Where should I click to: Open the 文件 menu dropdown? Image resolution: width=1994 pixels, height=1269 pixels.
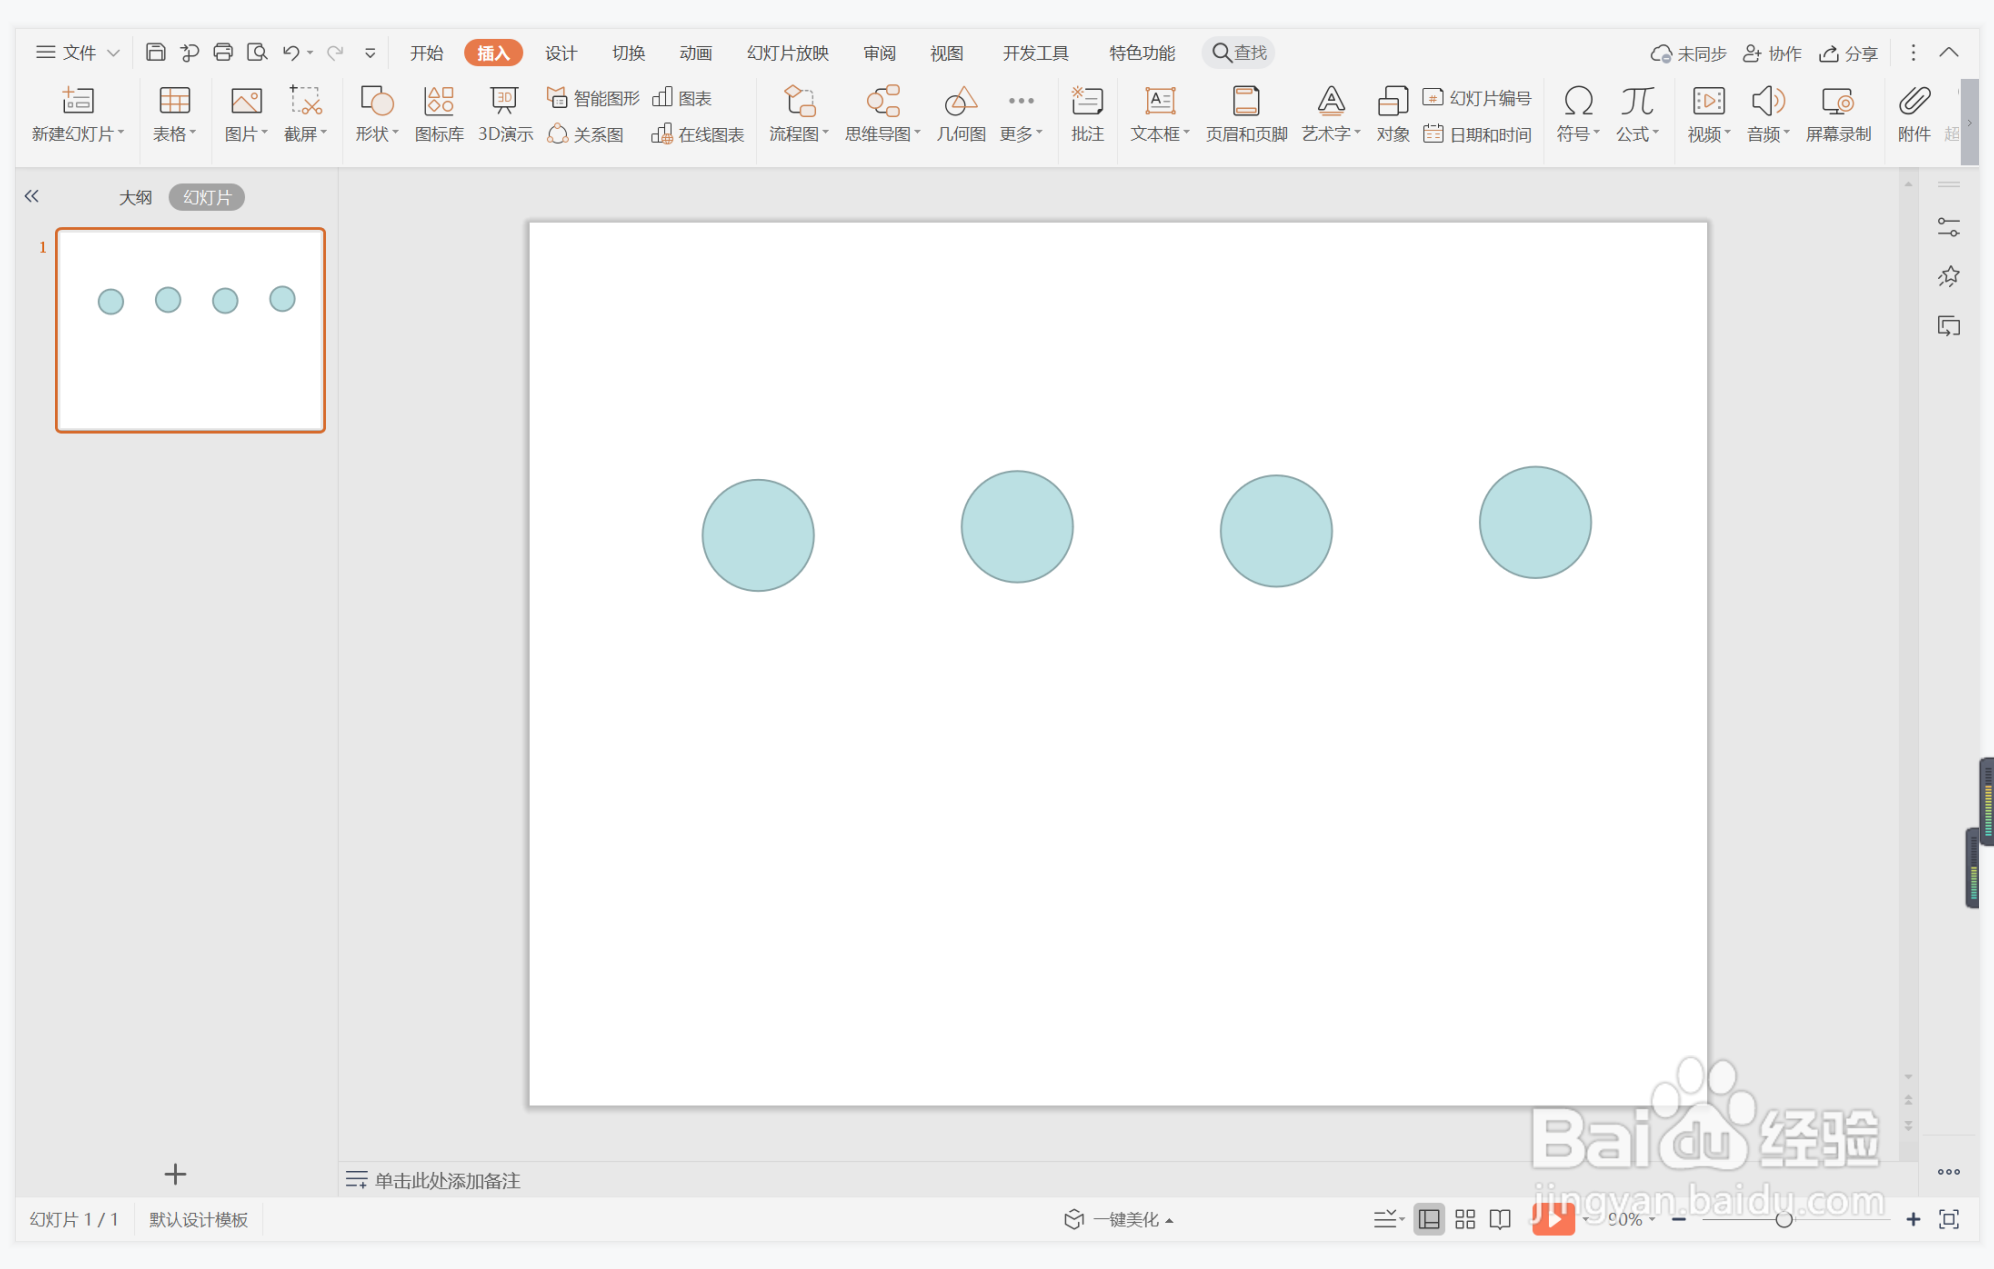(x=79, y=52)
